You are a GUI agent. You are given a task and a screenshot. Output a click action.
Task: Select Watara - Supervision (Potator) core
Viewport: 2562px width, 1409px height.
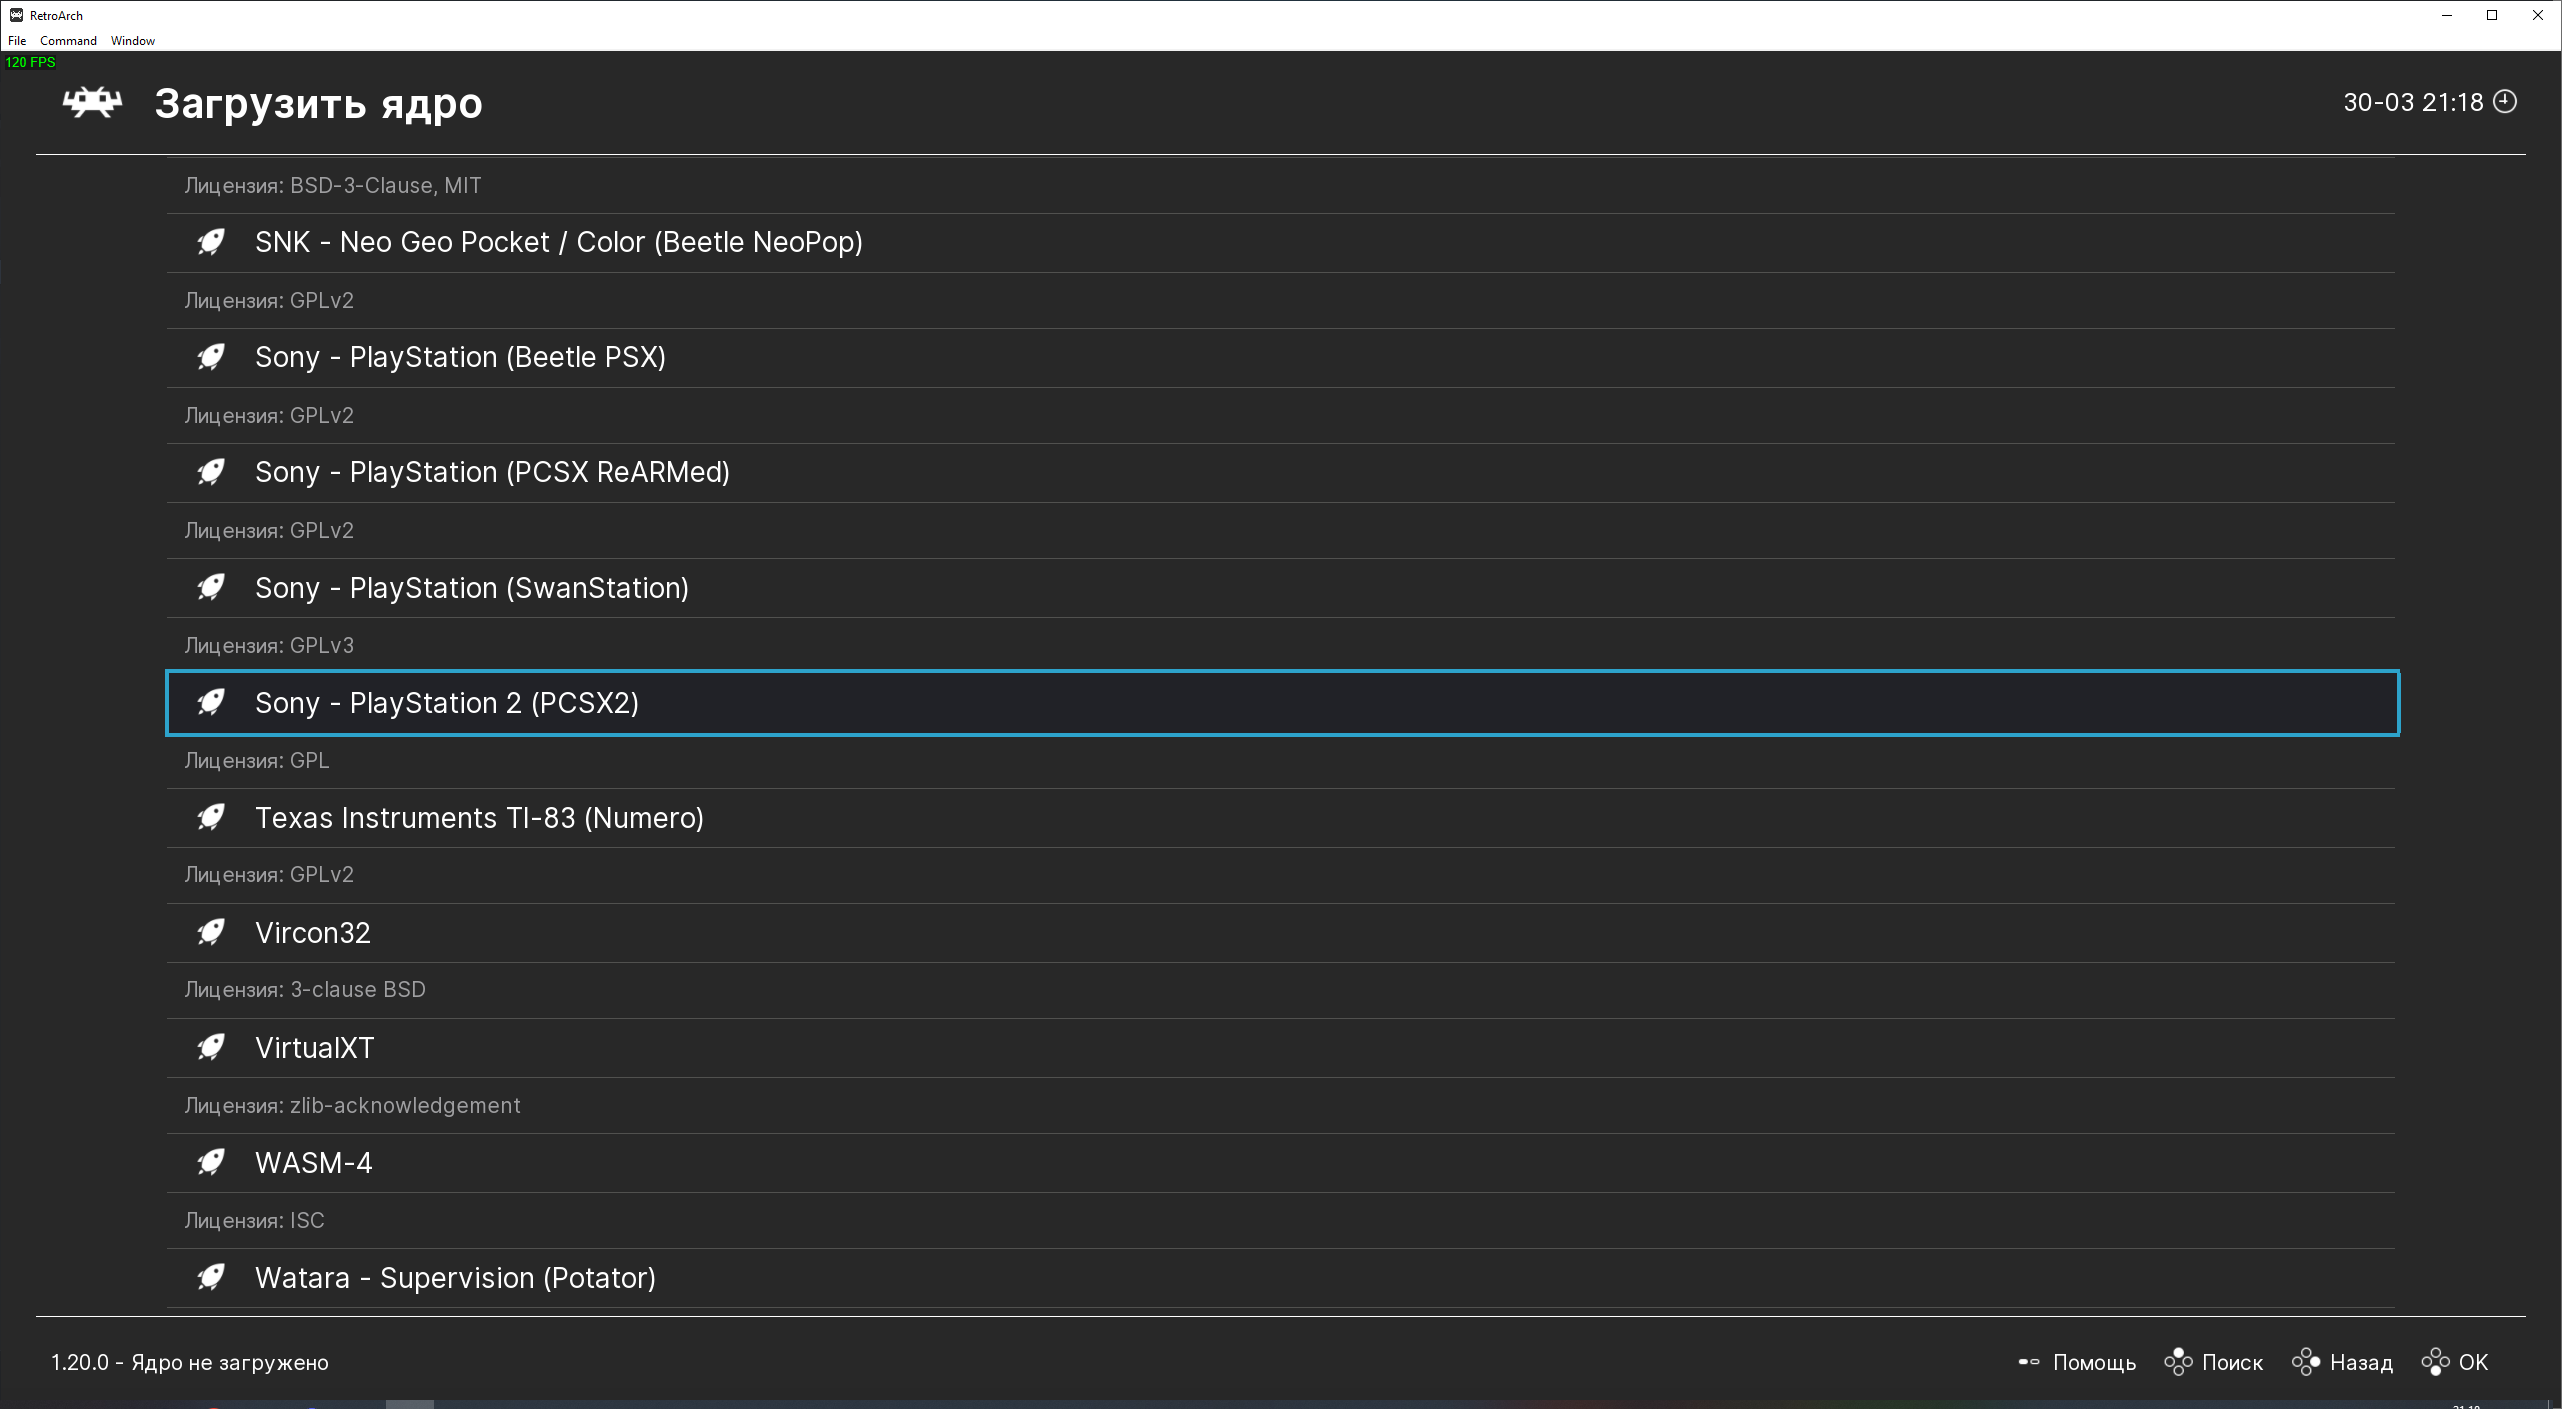pyautogui.click(x=1280, y=1278)
